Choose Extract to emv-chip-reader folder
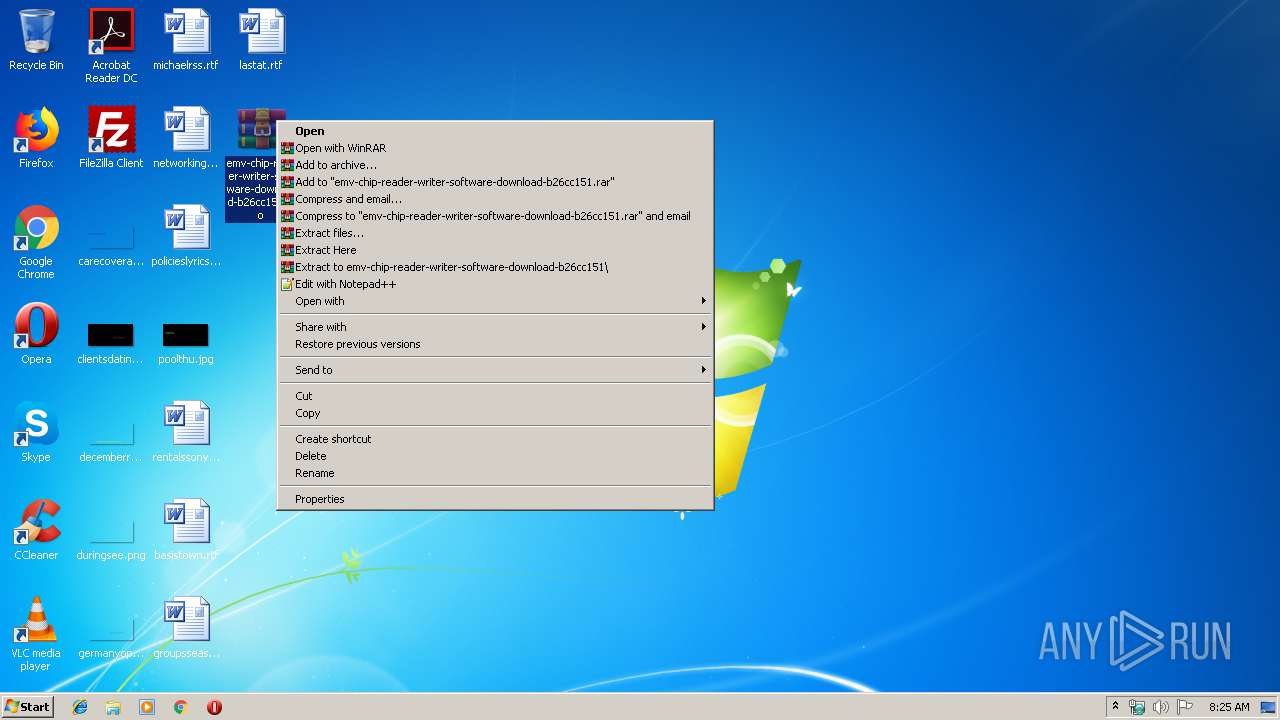The height and width of the screenshot is (720, 1280). (x=495, y=267)
